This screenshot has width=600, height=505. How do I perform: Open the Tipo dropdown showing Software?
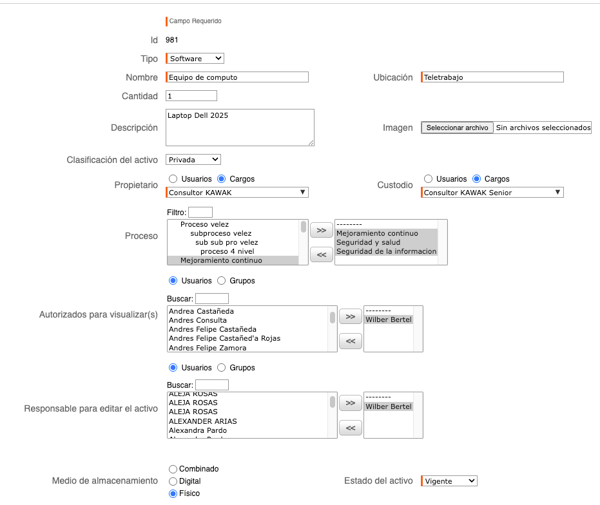(x=195, y=59)
